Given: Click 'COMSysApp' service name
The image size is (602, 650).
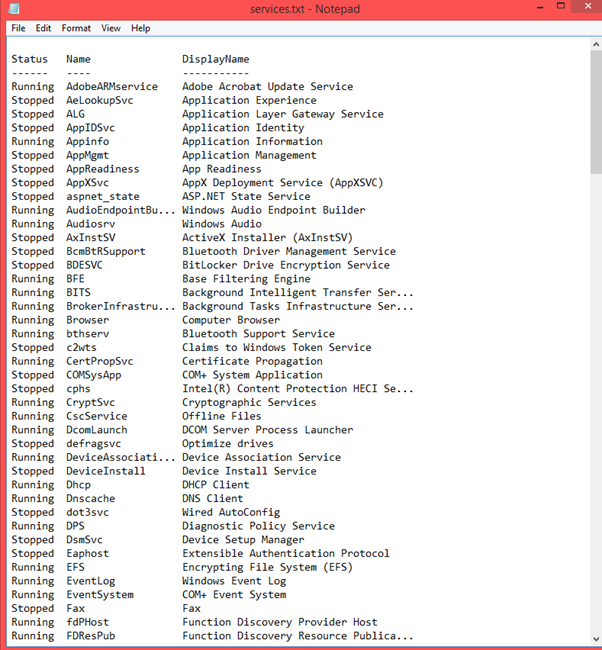Looking at the screenshot, I should coord(94,375).
